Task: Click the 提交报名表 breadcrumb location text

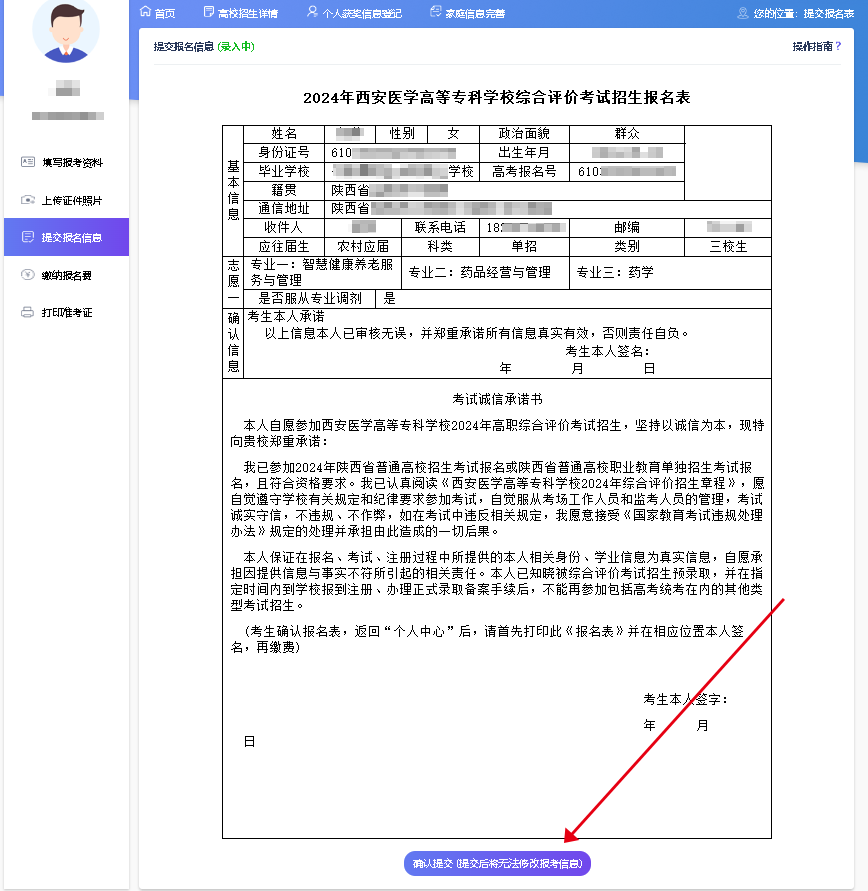Action: click(826, 13)
